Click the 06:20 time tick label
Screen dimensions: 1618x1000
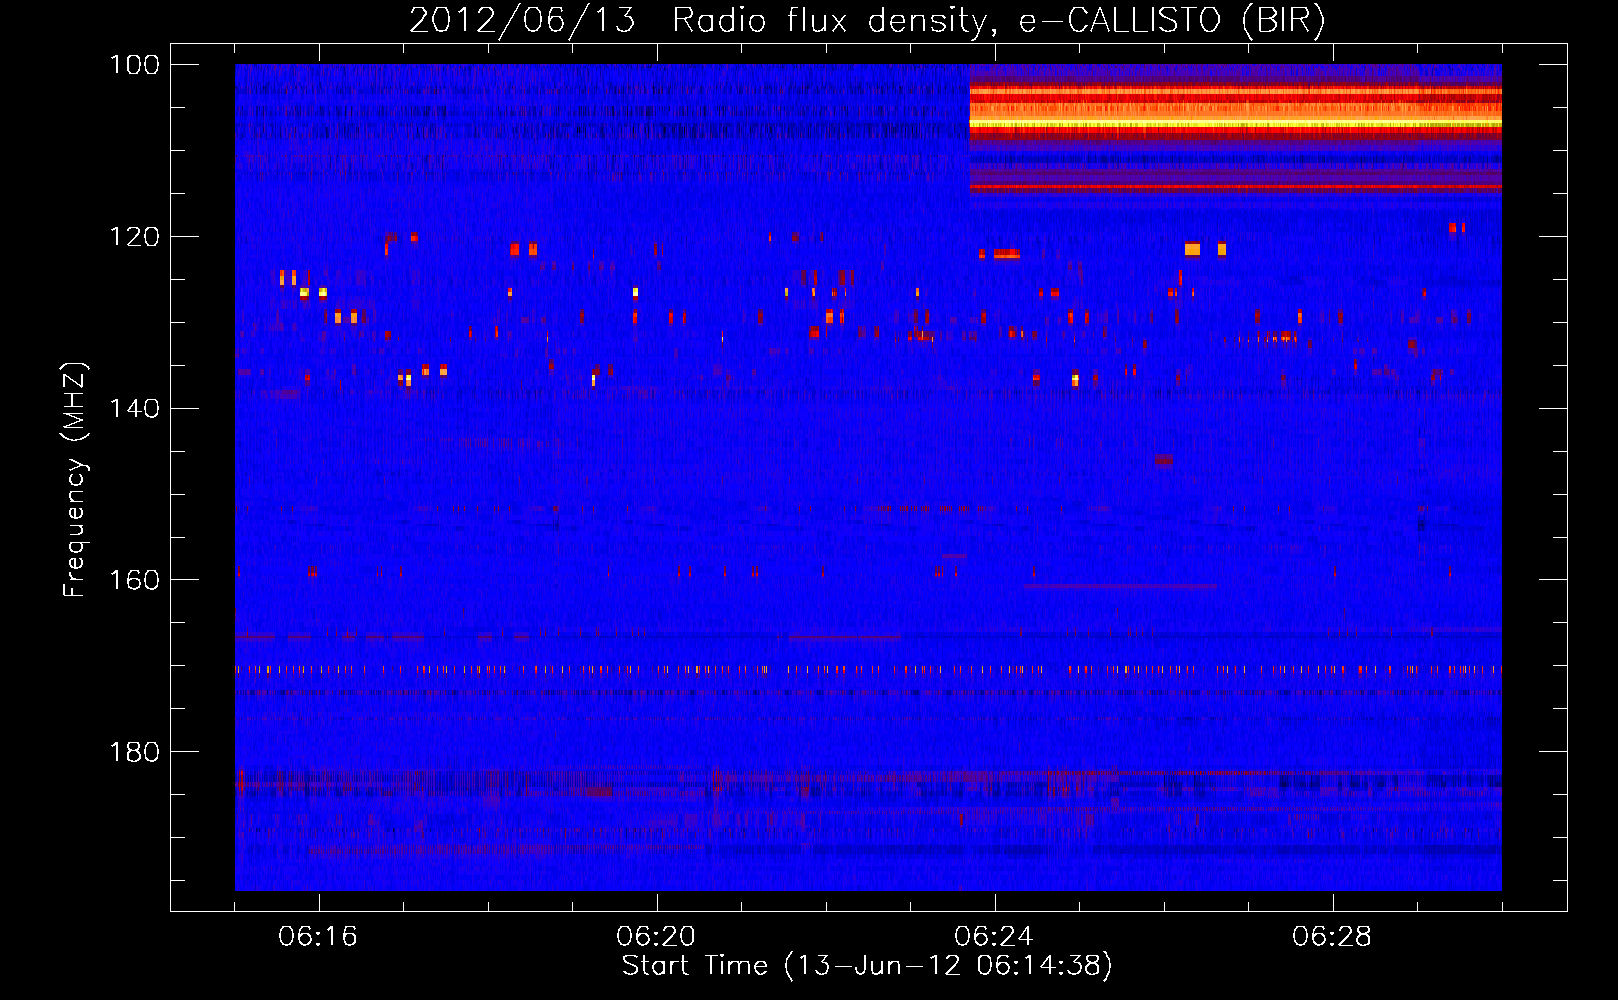(656, 937)
